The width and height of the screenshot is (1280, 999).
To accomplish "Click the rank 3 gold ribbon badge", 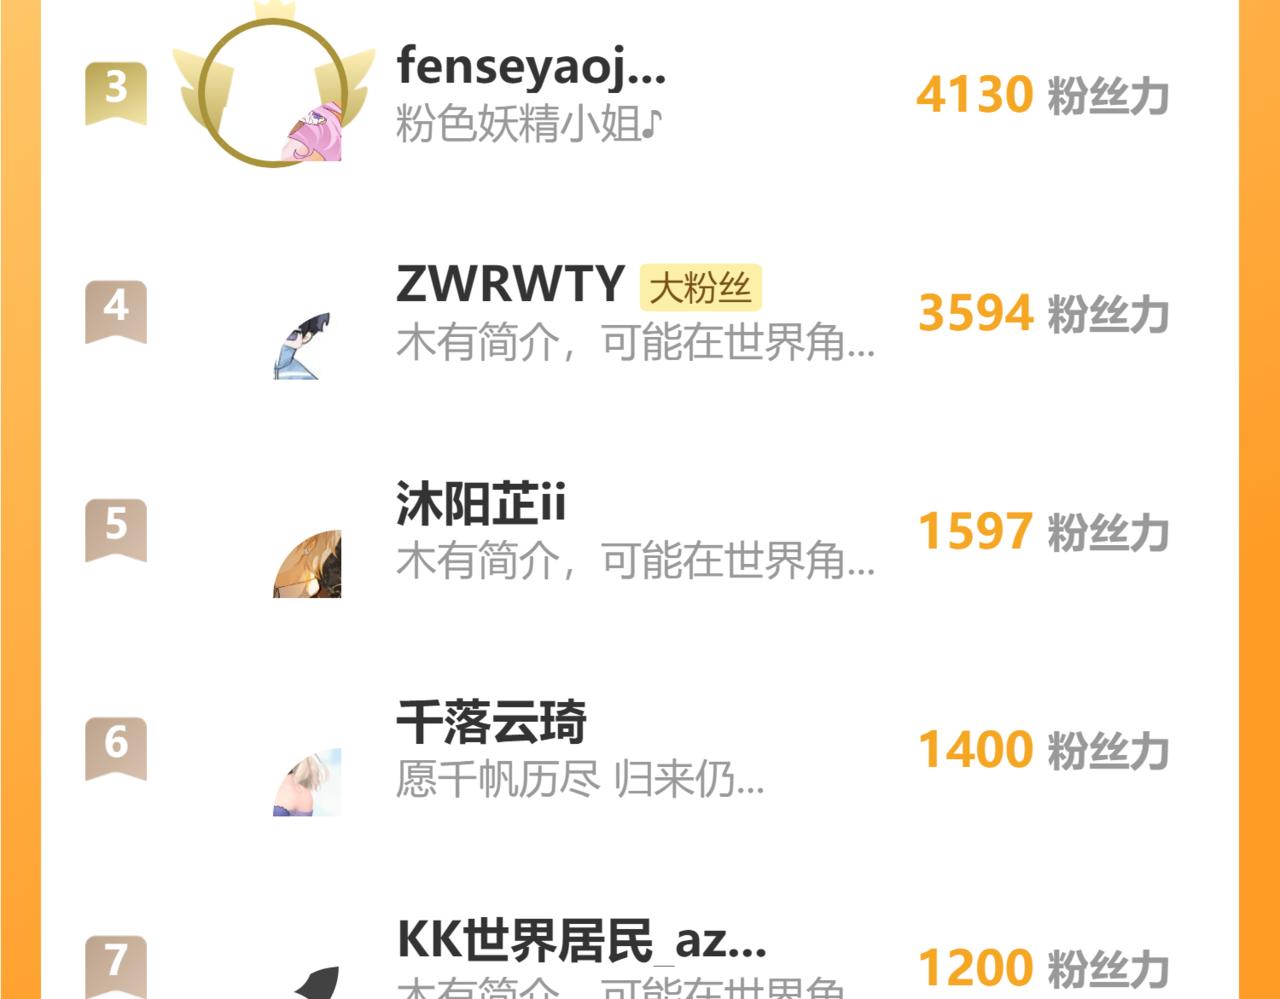I will [x=116, y=93].
